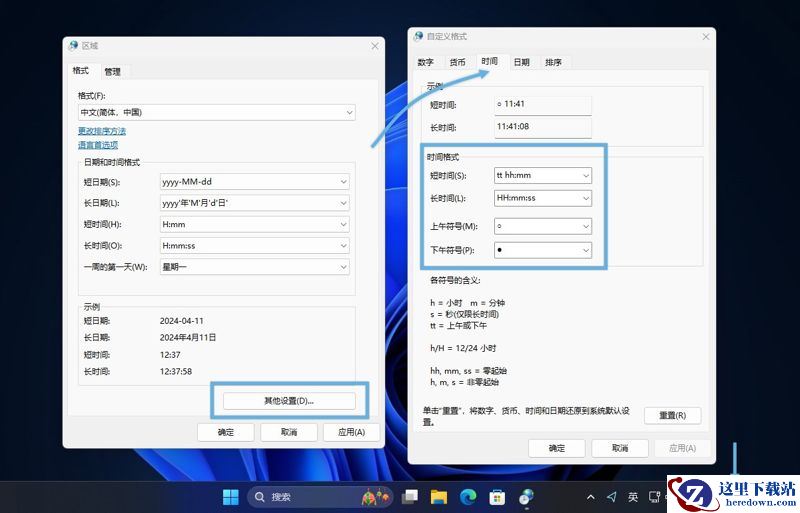Click the 其他设置(D)... button

289,401
